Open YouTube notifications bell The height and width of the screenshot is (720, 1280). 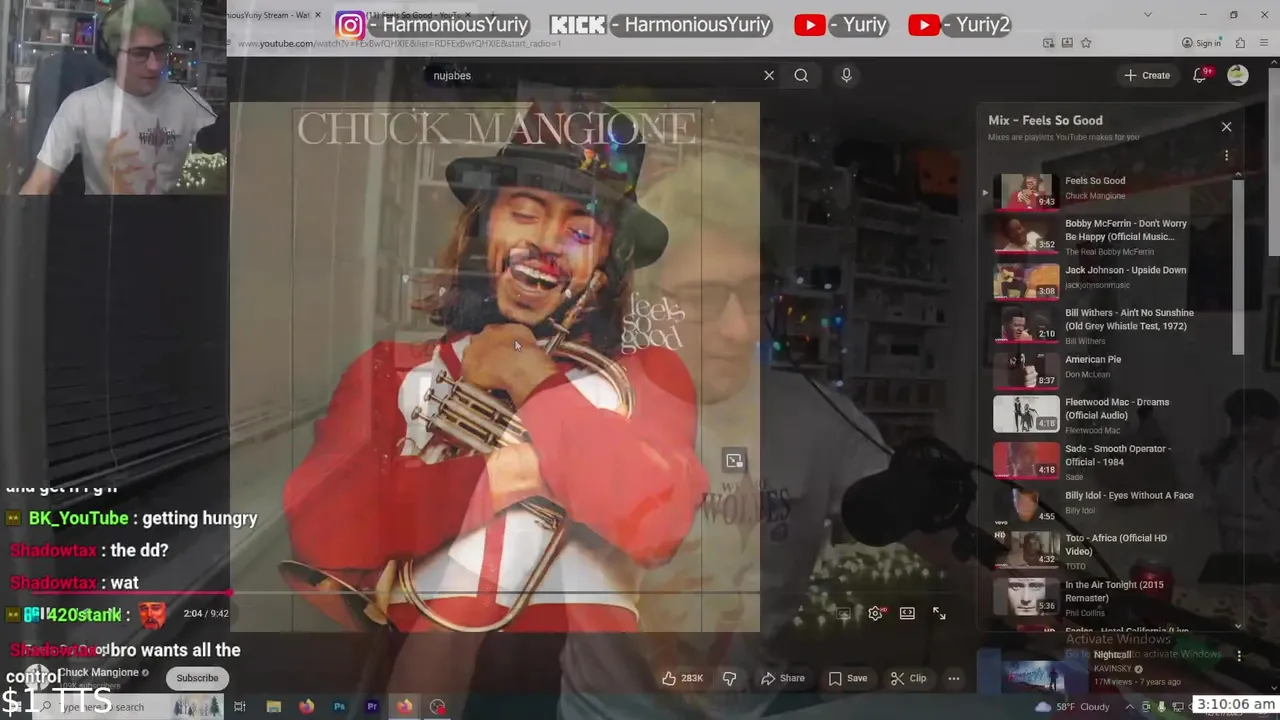click(x=1200, y=75)
